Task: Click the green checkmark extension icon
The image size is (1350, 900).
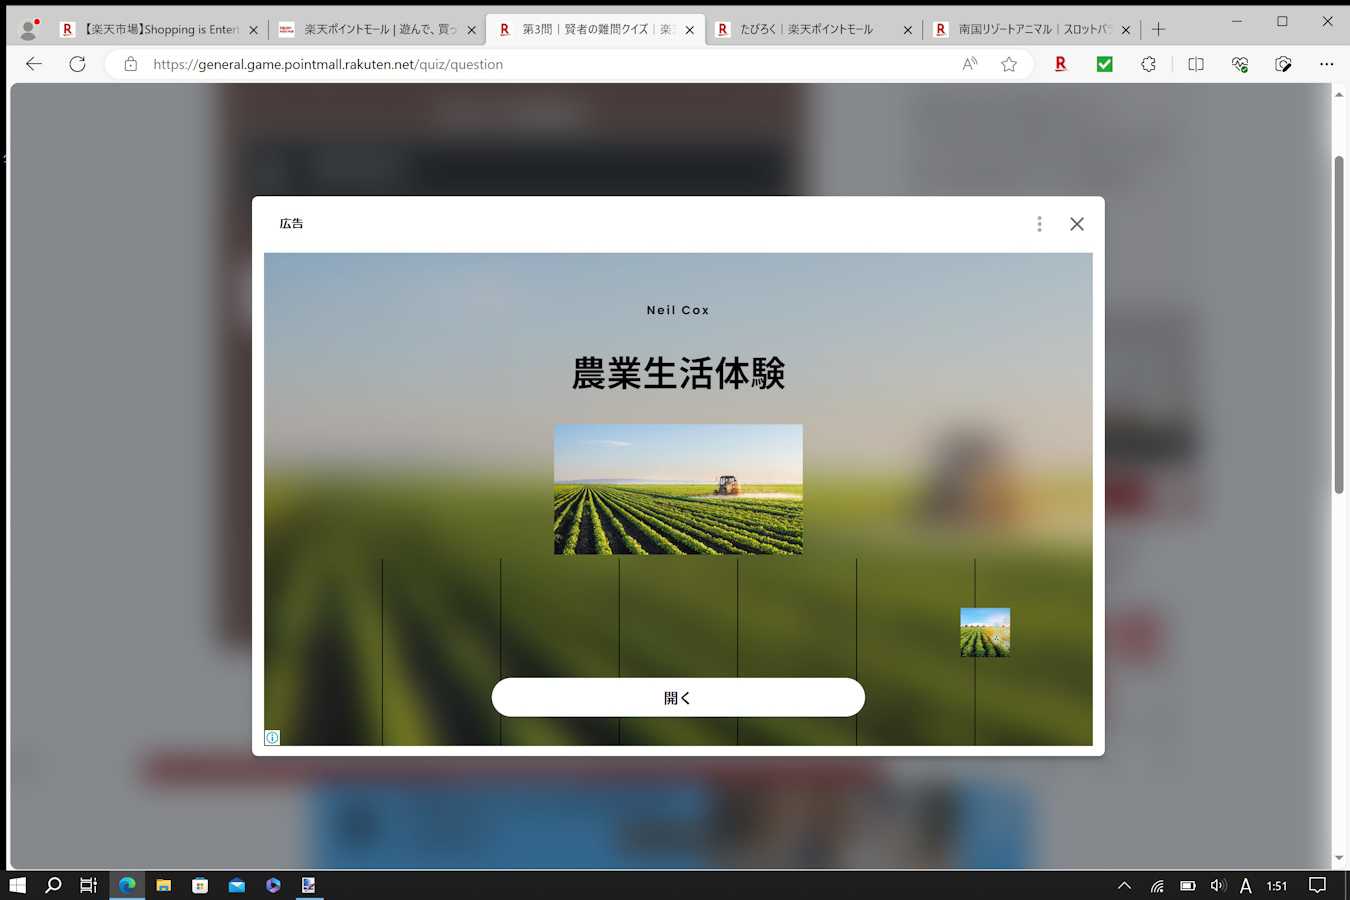Action: pos(1105,64)
